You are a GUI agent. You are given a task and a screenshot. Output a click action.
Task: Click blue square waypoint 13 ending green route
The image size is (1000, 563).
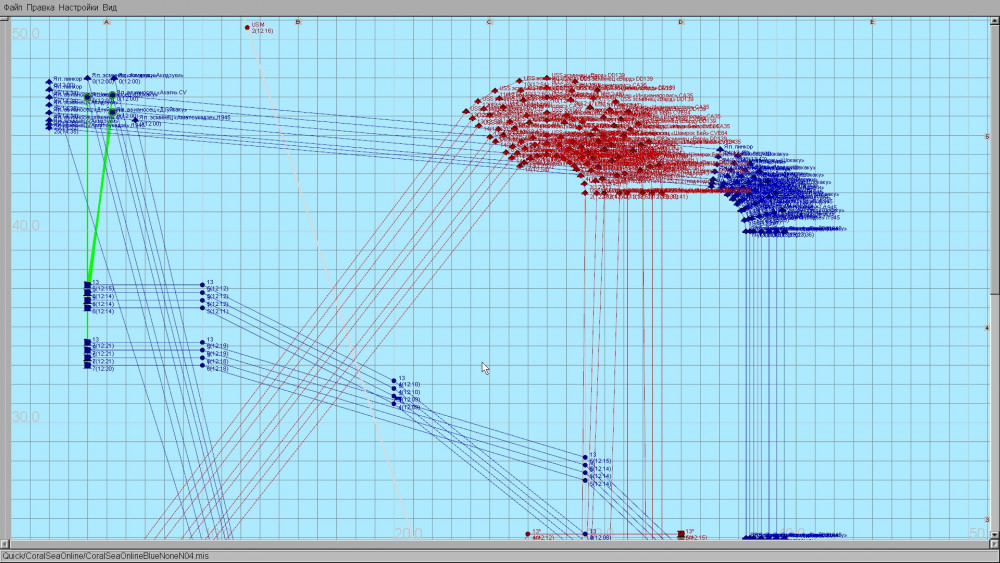pos(87,285)
